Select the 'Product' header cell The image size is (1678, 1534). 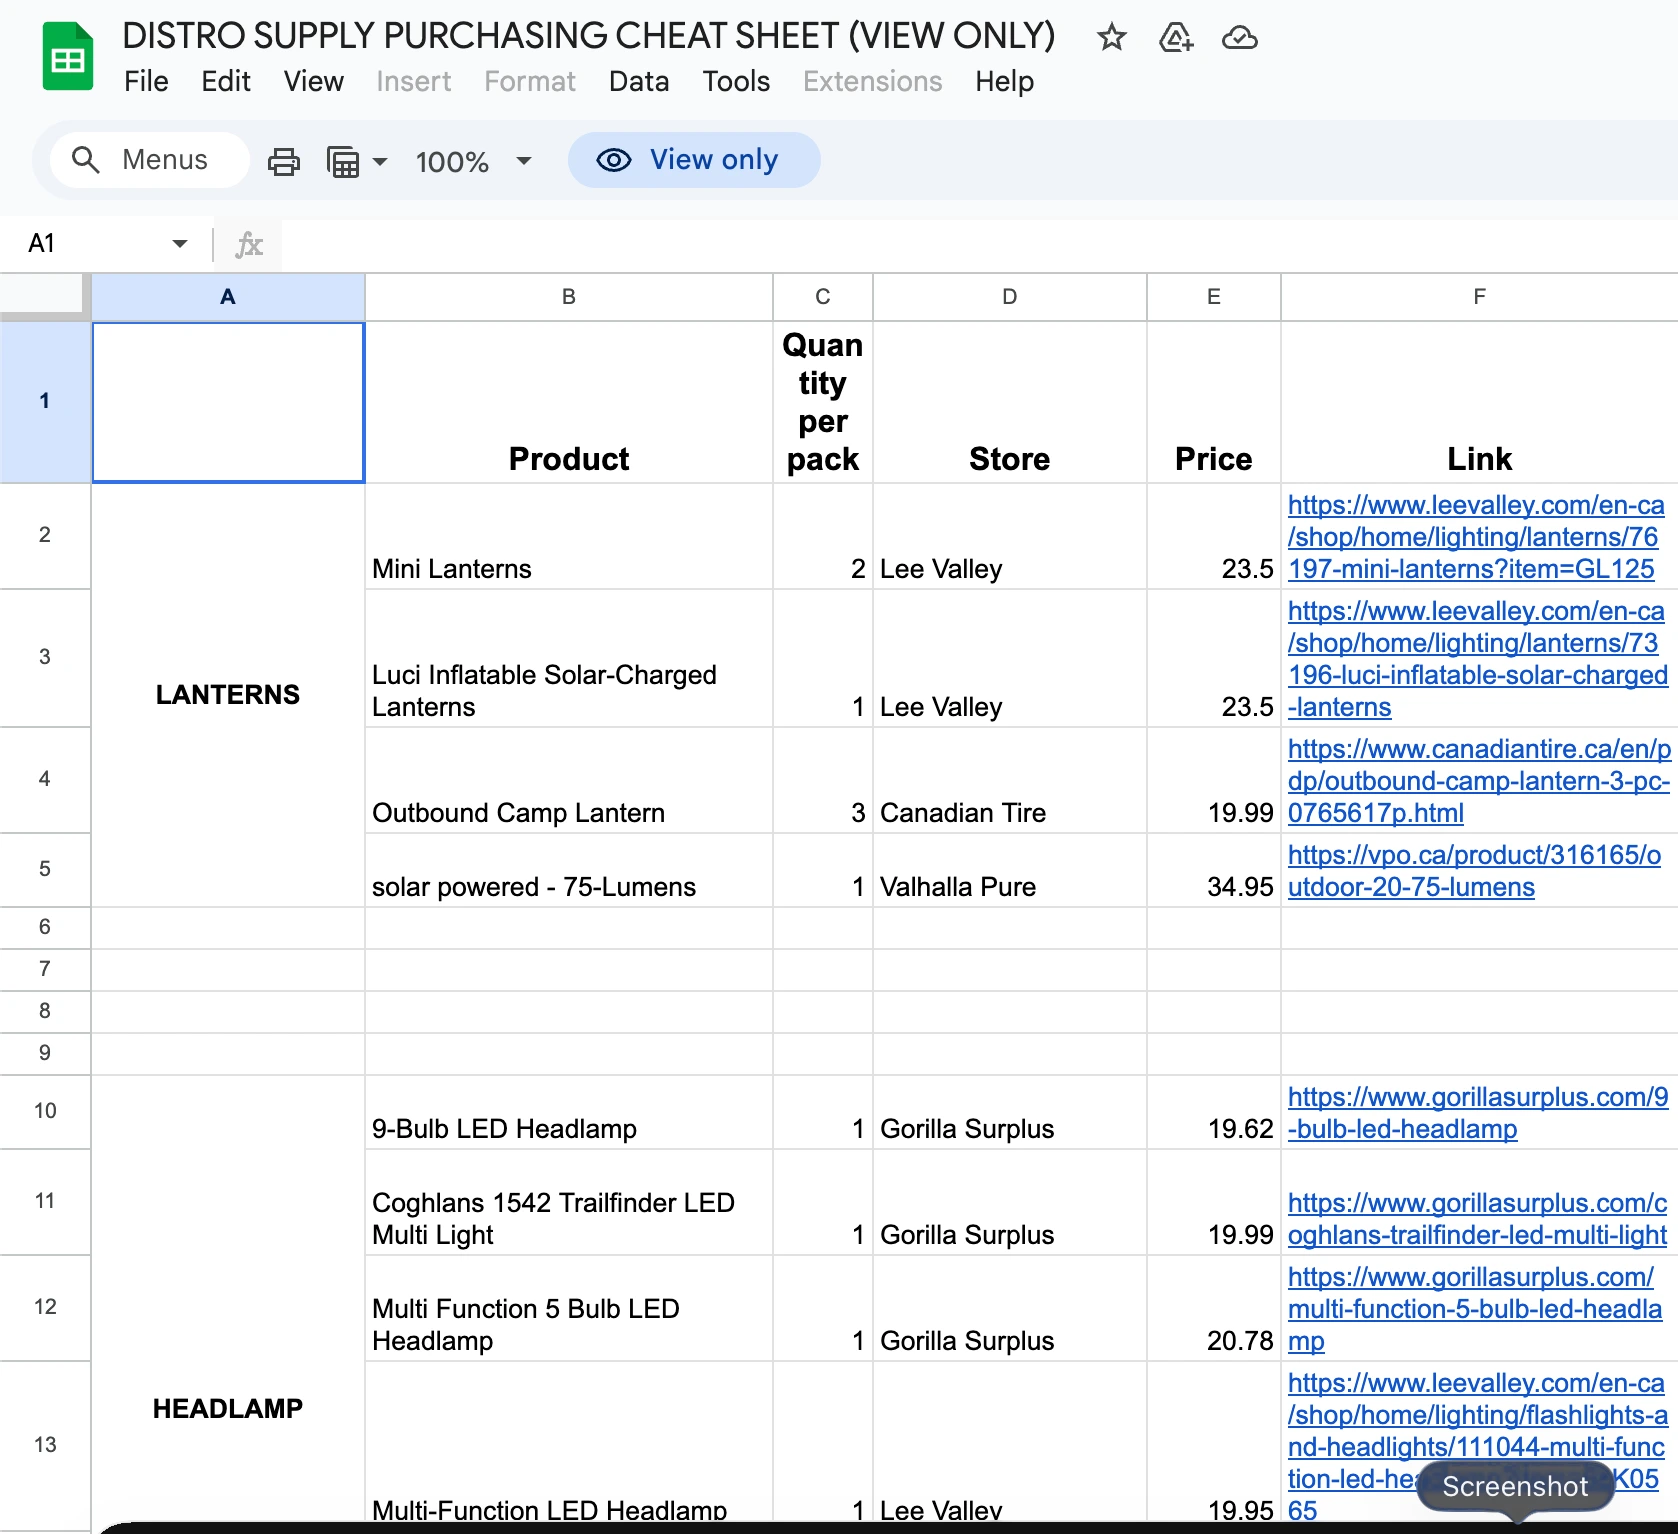coord(569,403)
